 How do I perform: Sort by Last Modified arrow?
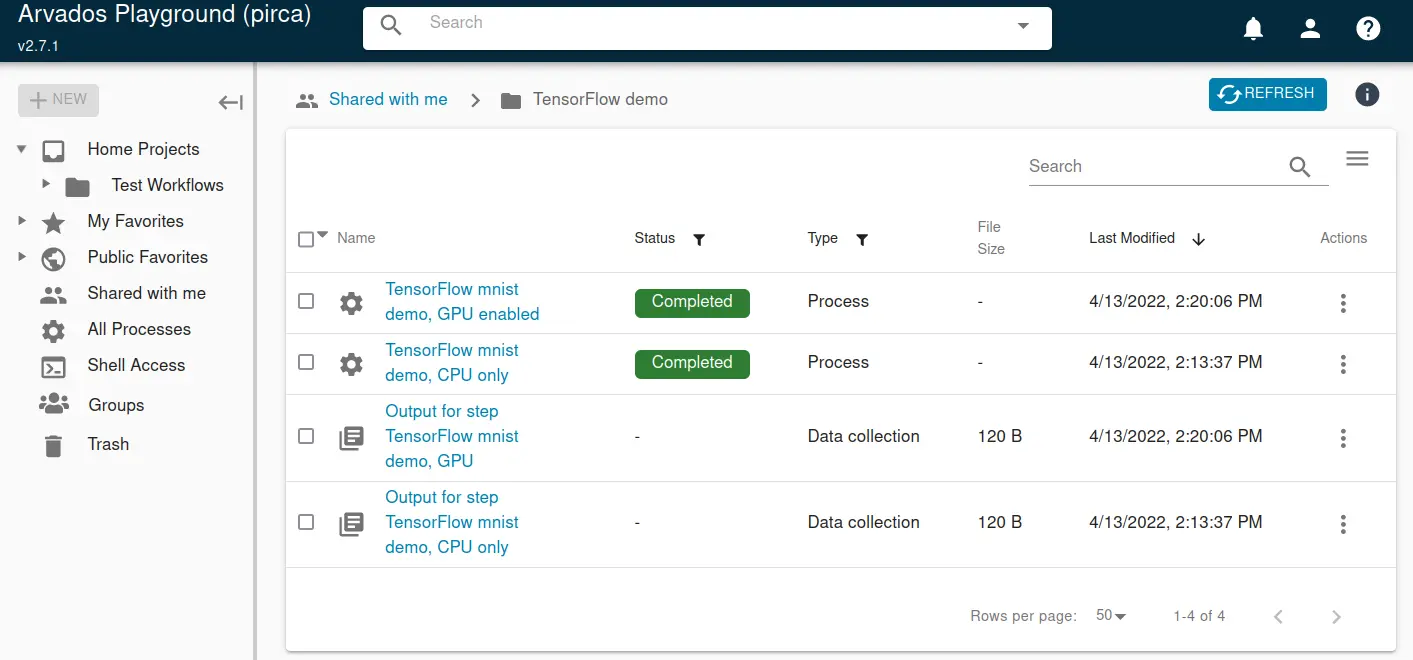1199,239
